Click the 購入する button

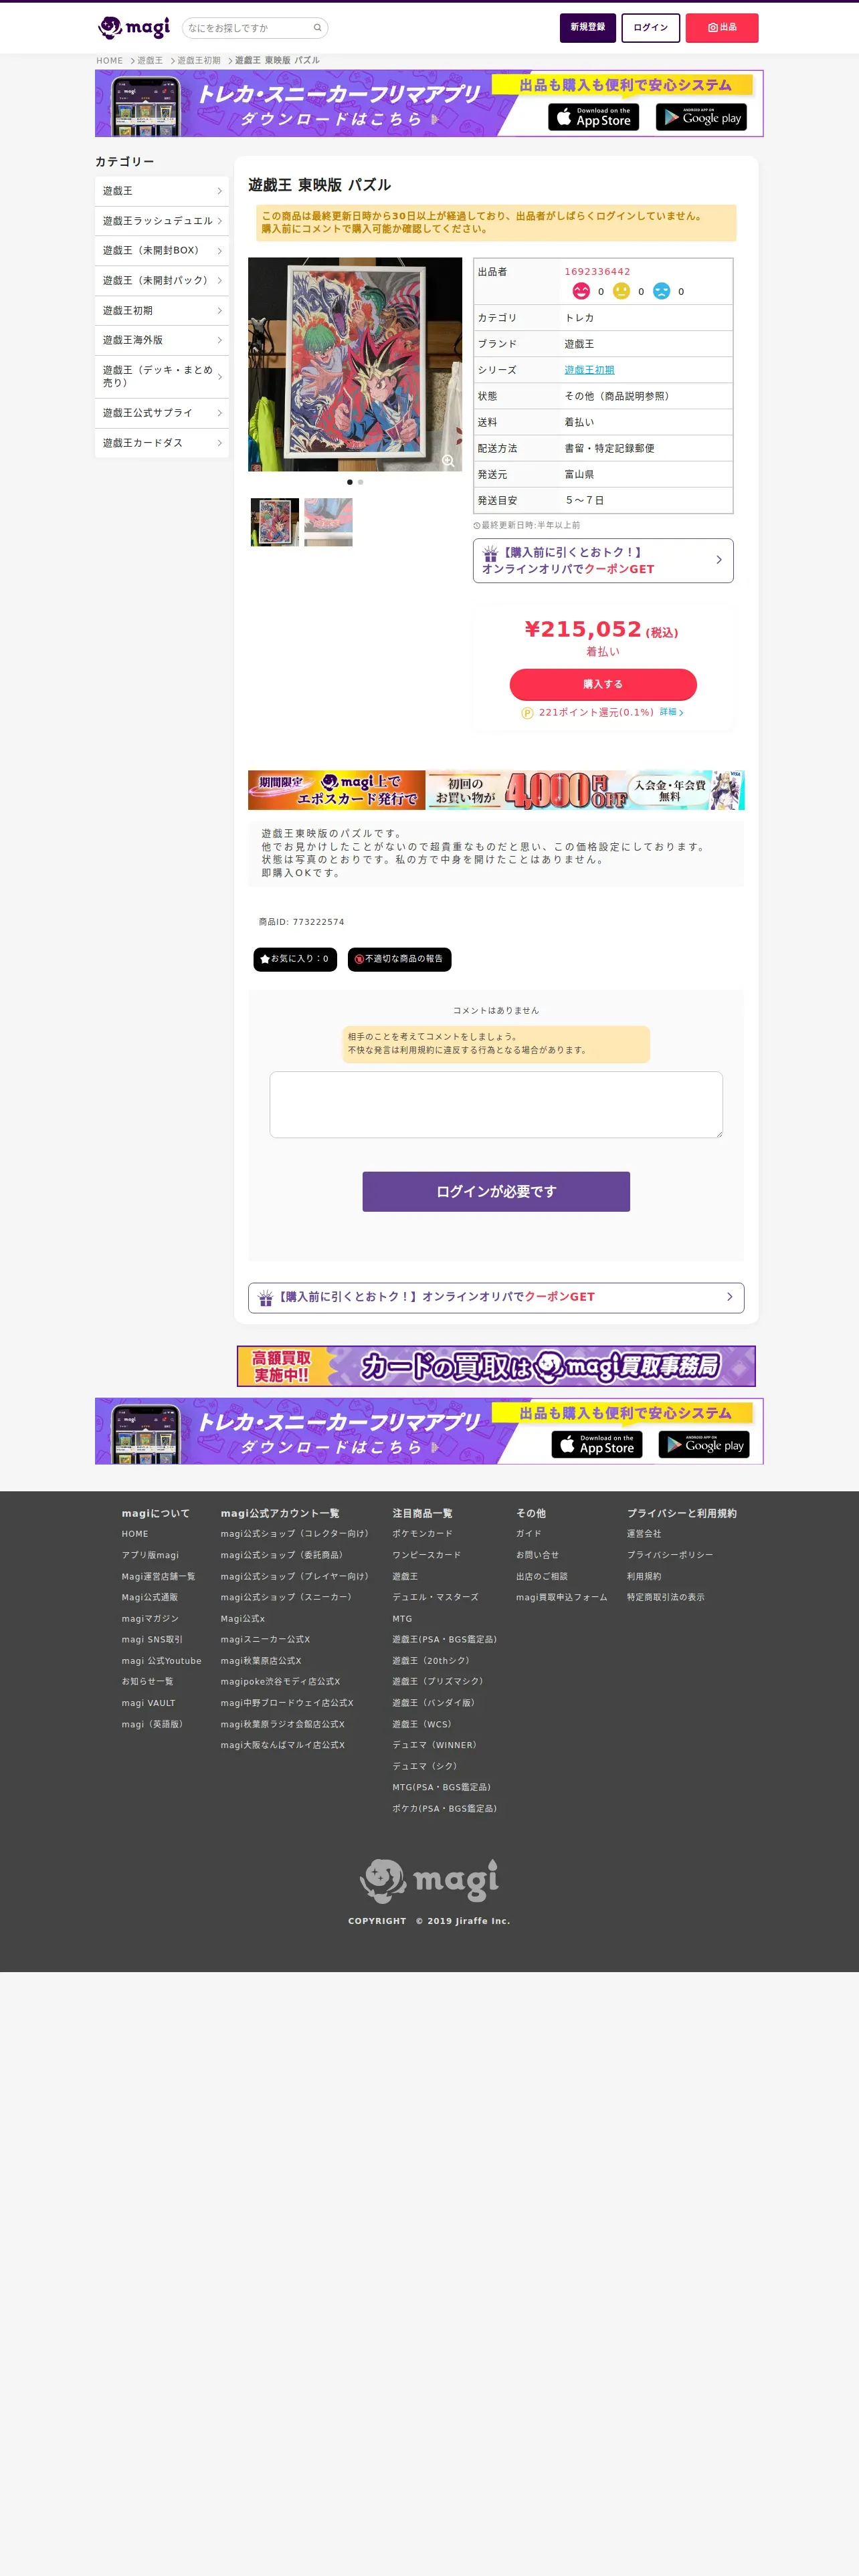(603, 684)
